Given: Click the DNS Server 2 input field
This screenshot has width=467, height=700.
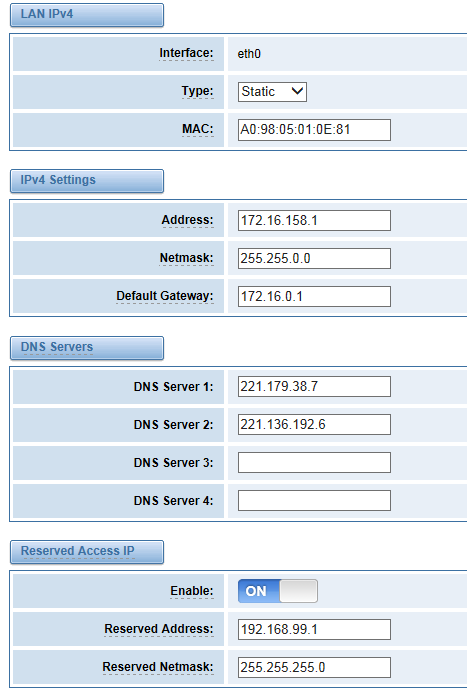Looking at the screenshot, I should tap(314, 425).
